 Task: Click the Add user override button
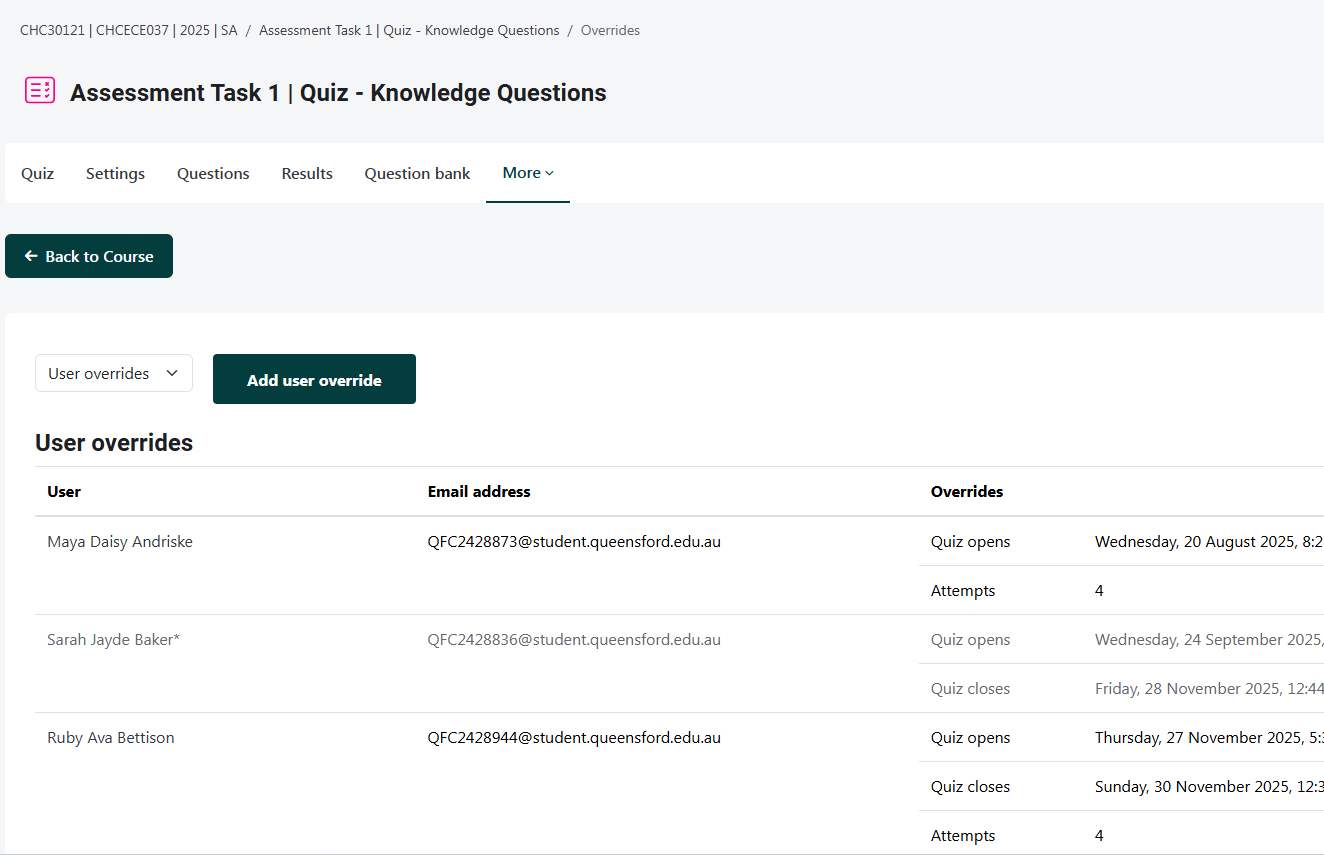314,380
